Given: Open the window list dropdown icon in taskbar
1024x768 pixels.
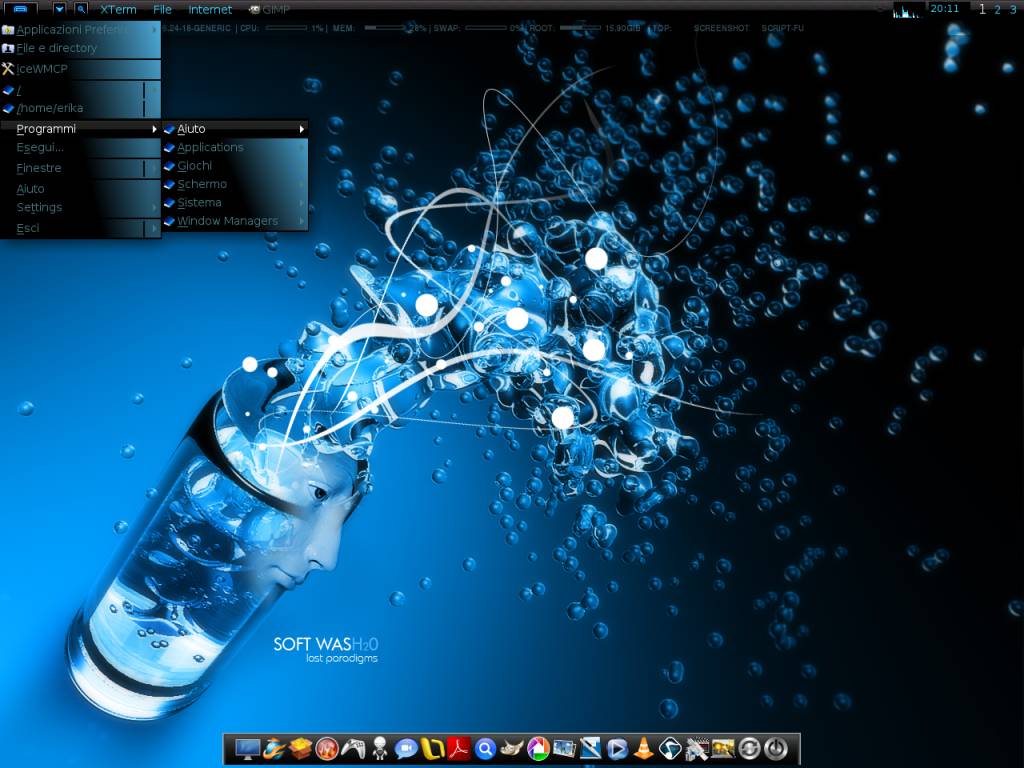Looking at the screenshot, I should pos(59,9).
